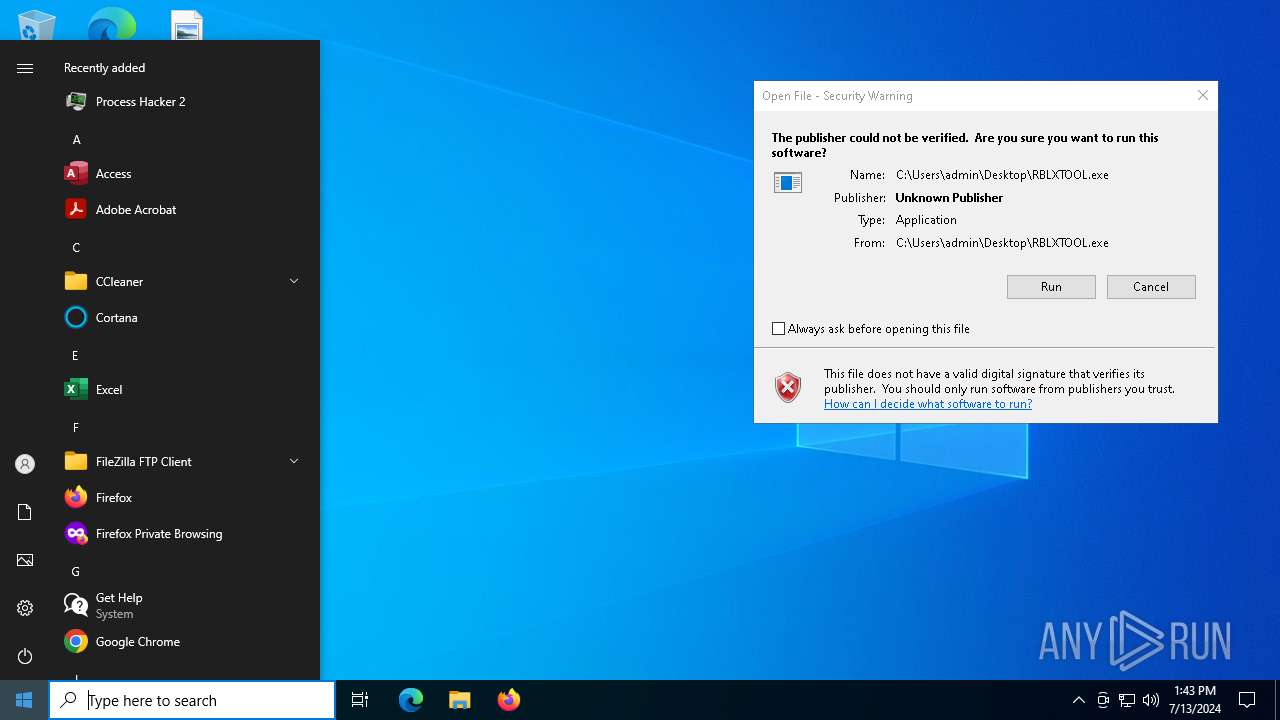
Task: Click the Power icon in Start sidebar
Action: tap(25, 656)
